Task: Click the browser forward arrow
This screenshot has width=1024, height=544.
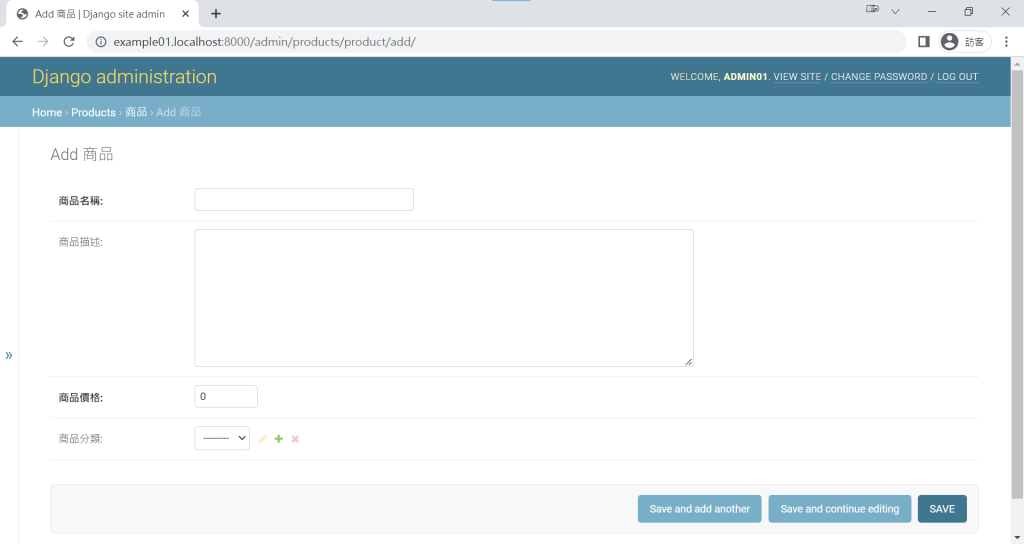Action: (x=43, y=42)
